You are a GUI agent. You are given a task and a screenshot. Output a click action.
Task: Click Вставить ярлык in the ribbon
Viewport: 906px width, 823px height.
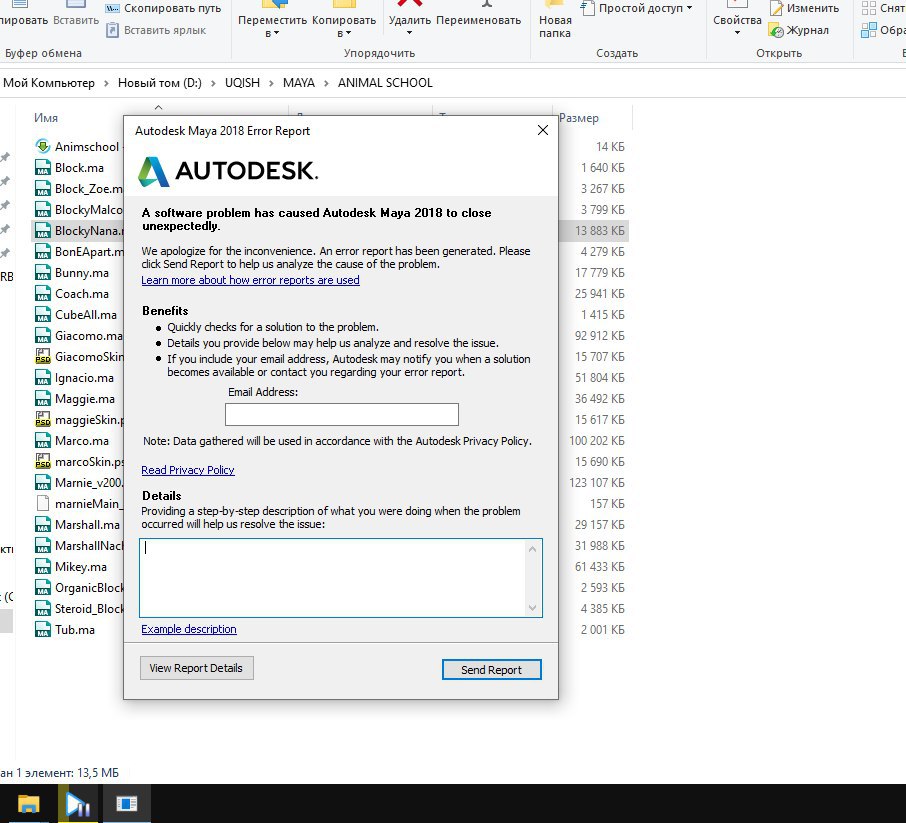coord(156,30)
